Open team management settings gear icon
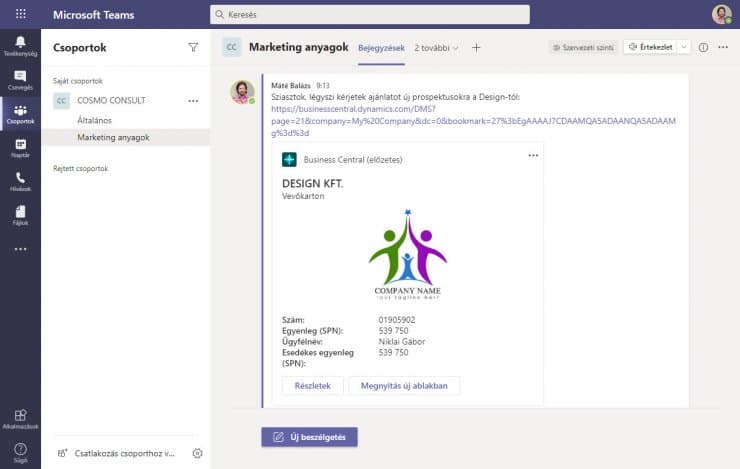 [197, 453]
